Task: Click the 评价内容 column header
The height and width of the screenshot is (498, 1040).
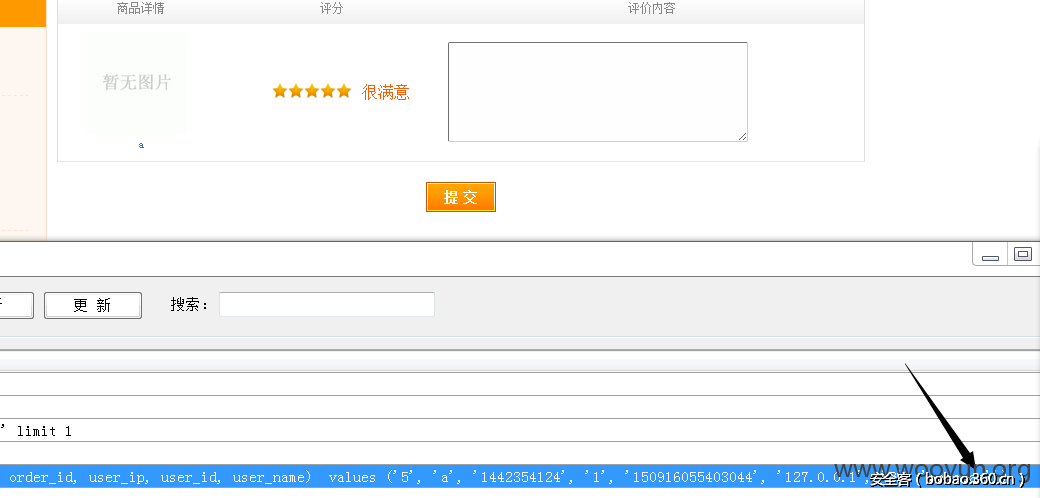Action: [651, 9]
